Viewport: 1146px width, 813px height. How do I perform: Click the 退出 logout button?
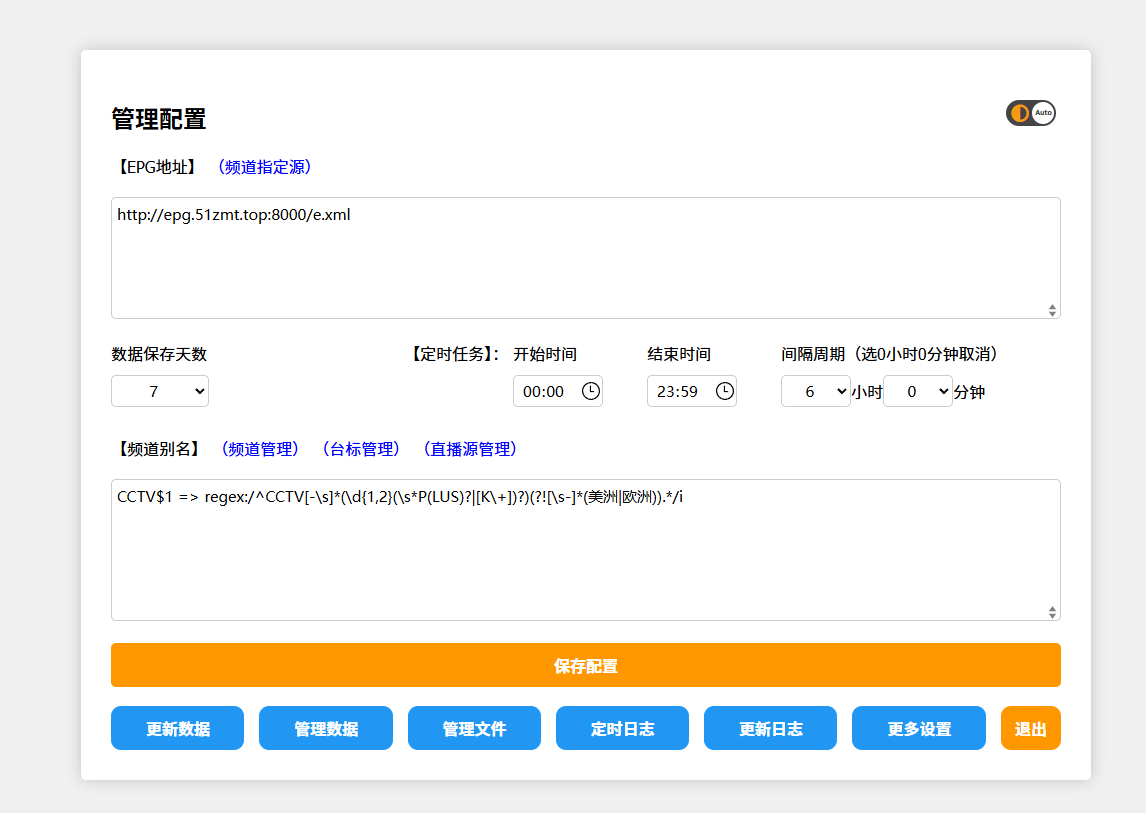1030,728
